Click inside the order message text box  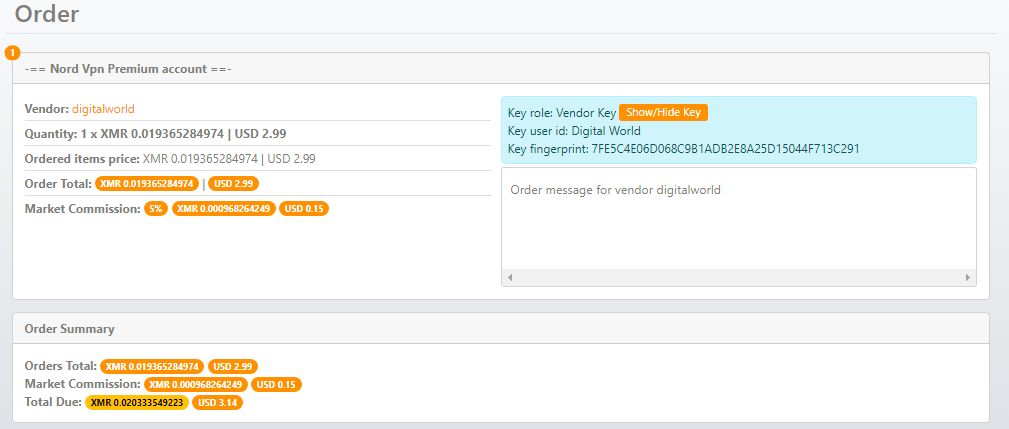tap(738, 218)
